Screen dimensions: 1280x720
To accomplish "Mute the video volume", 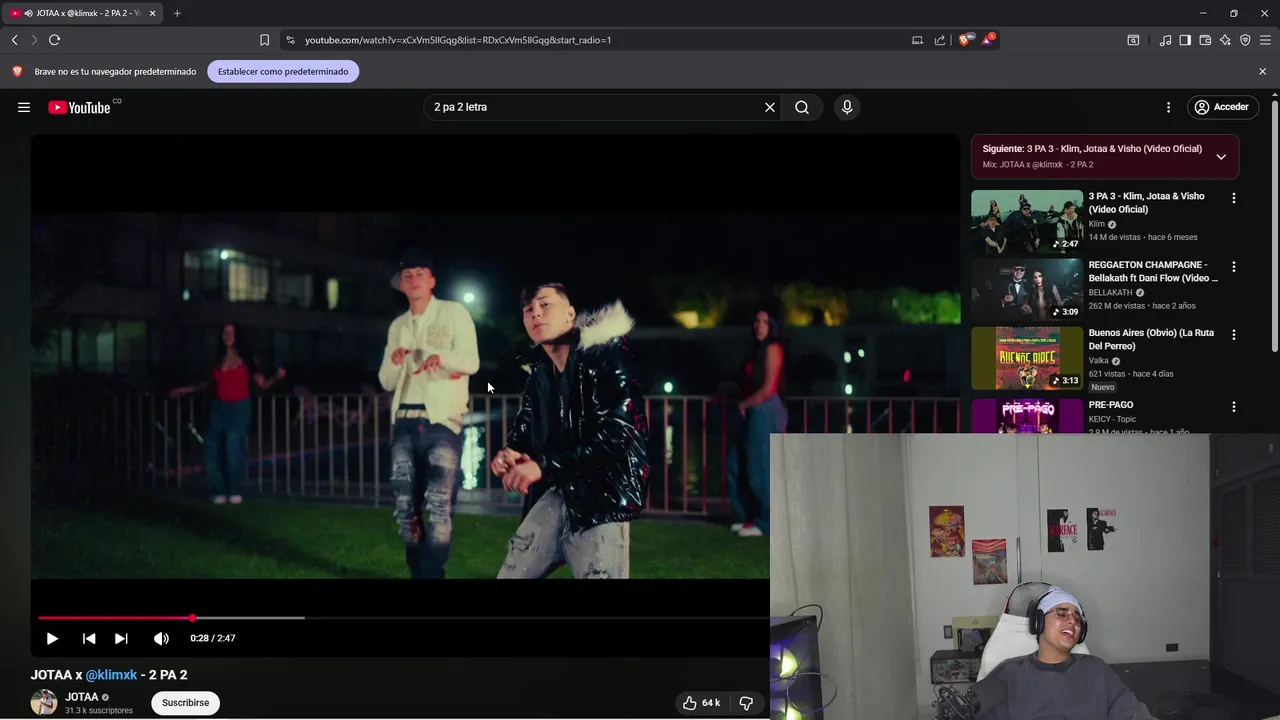I will (x=161, y=638).
